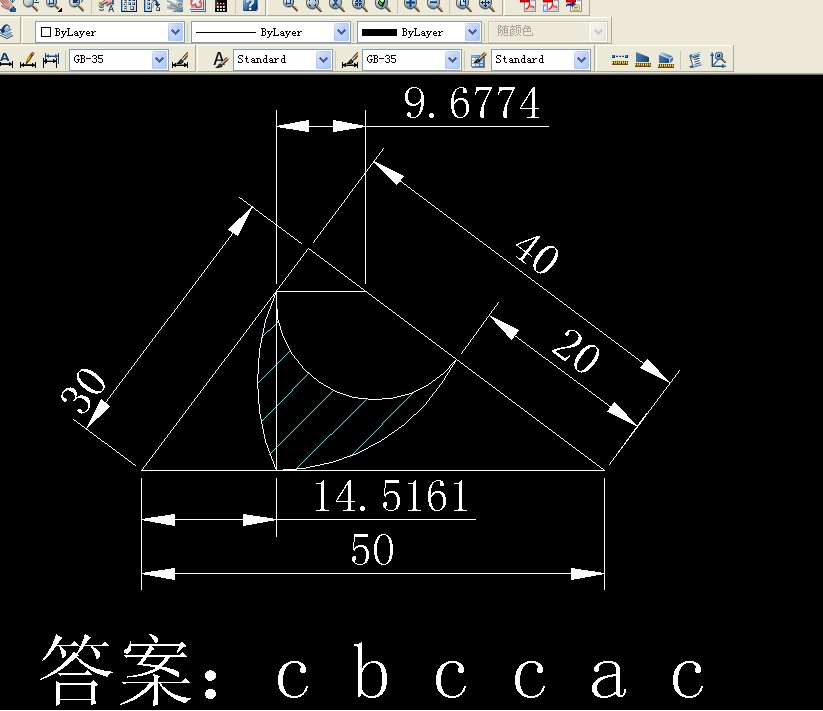Screen dimensions: 823x711
Task: Click the PDF icon with envelope badge
Action: pyautogui.click(x=574, y=5)
